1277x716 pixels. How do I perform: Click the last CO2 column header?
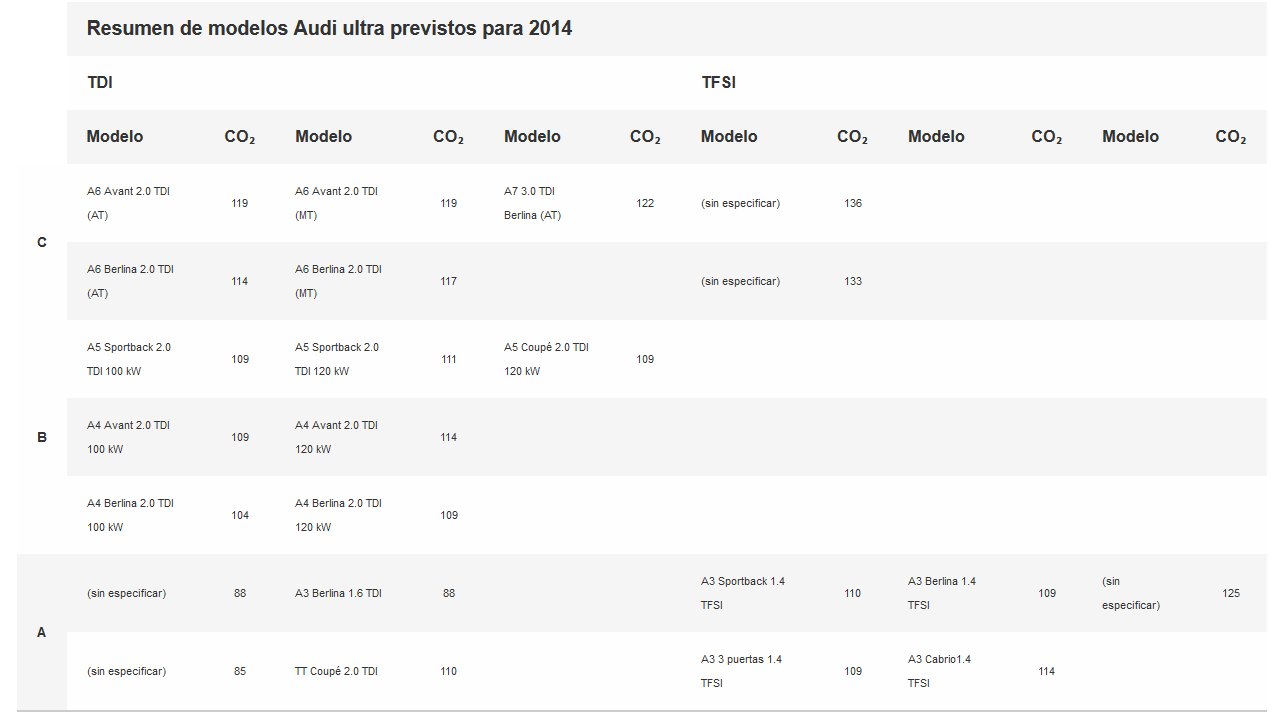(1231, 137)
